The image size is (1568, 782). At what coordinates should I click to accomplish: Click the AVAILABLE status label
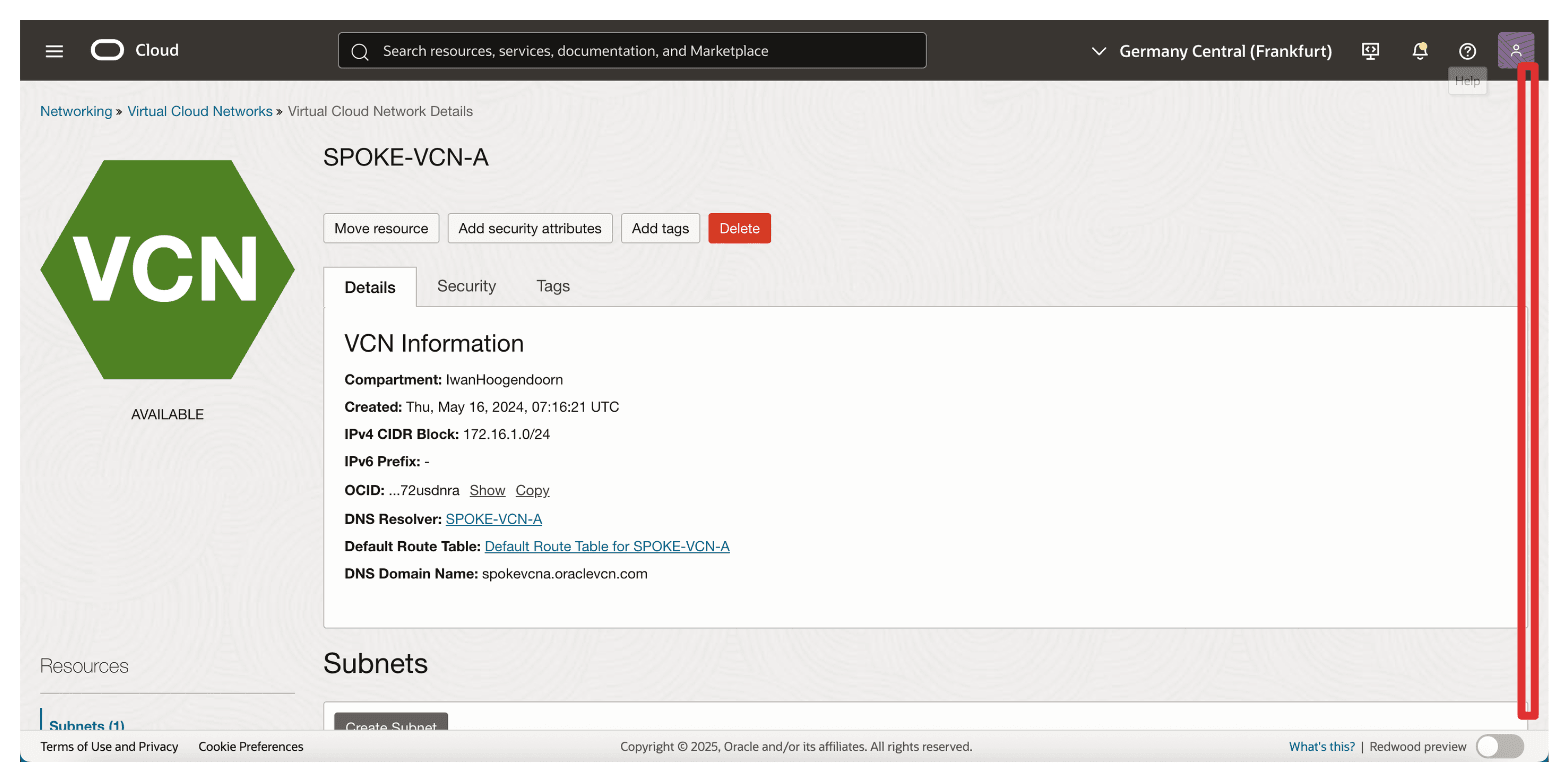tap(167, 414)
